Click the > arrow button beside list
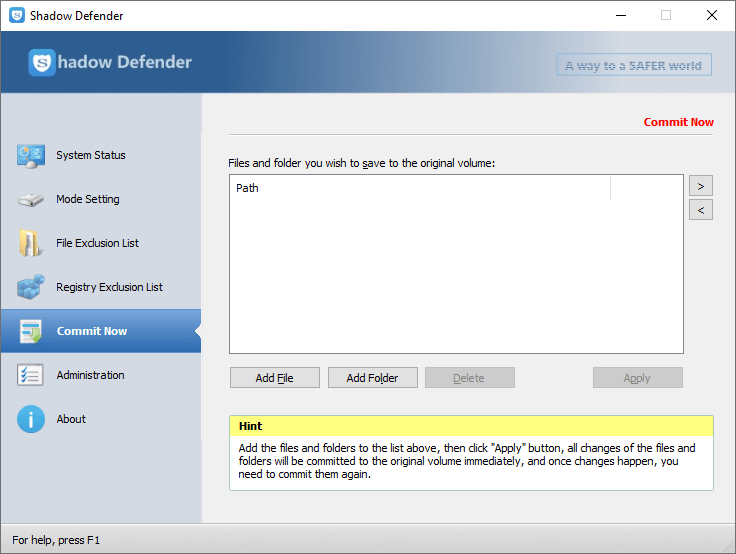The width and height of the screenshot is (736, 554). click(x=701, y=186)
